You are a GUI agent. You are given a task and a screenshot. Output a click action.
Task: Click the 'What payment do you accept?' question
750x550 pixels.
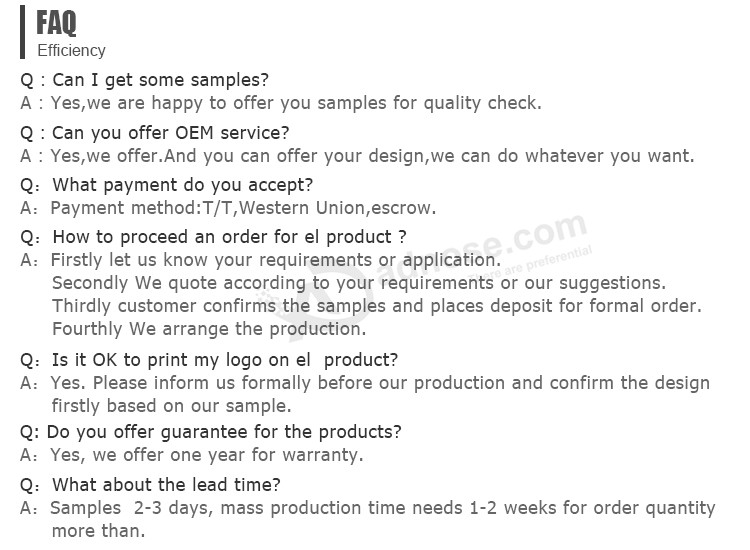point(166,185)
